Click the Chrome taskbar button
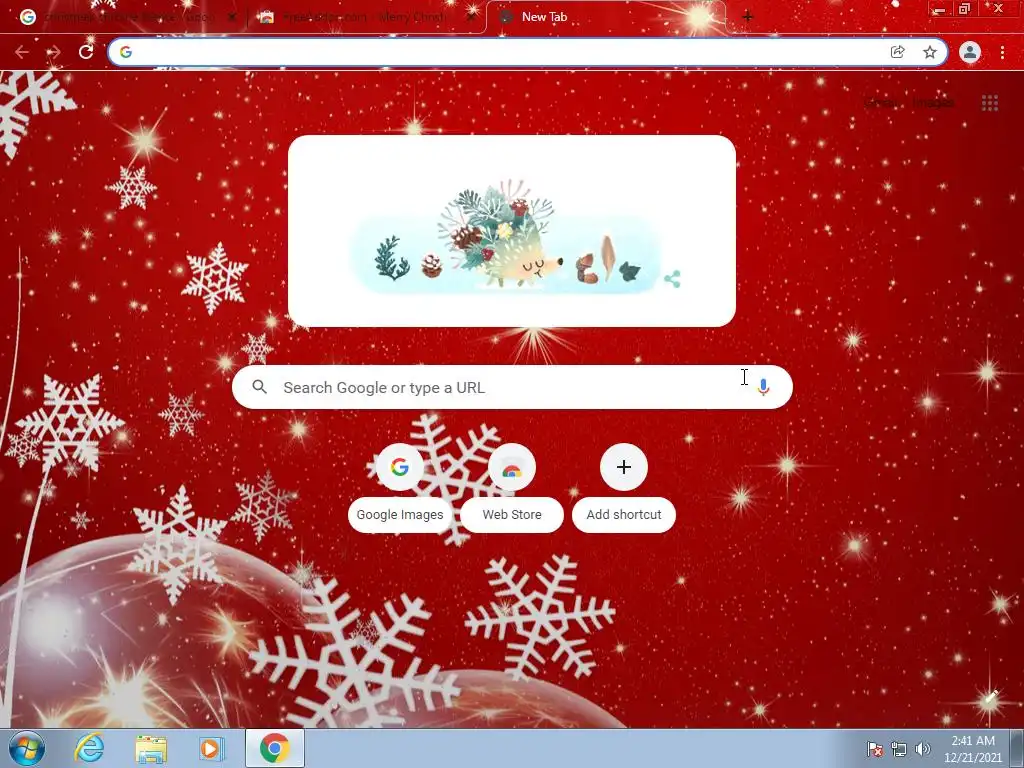1024x768 pixels. (x=275, y=748)
